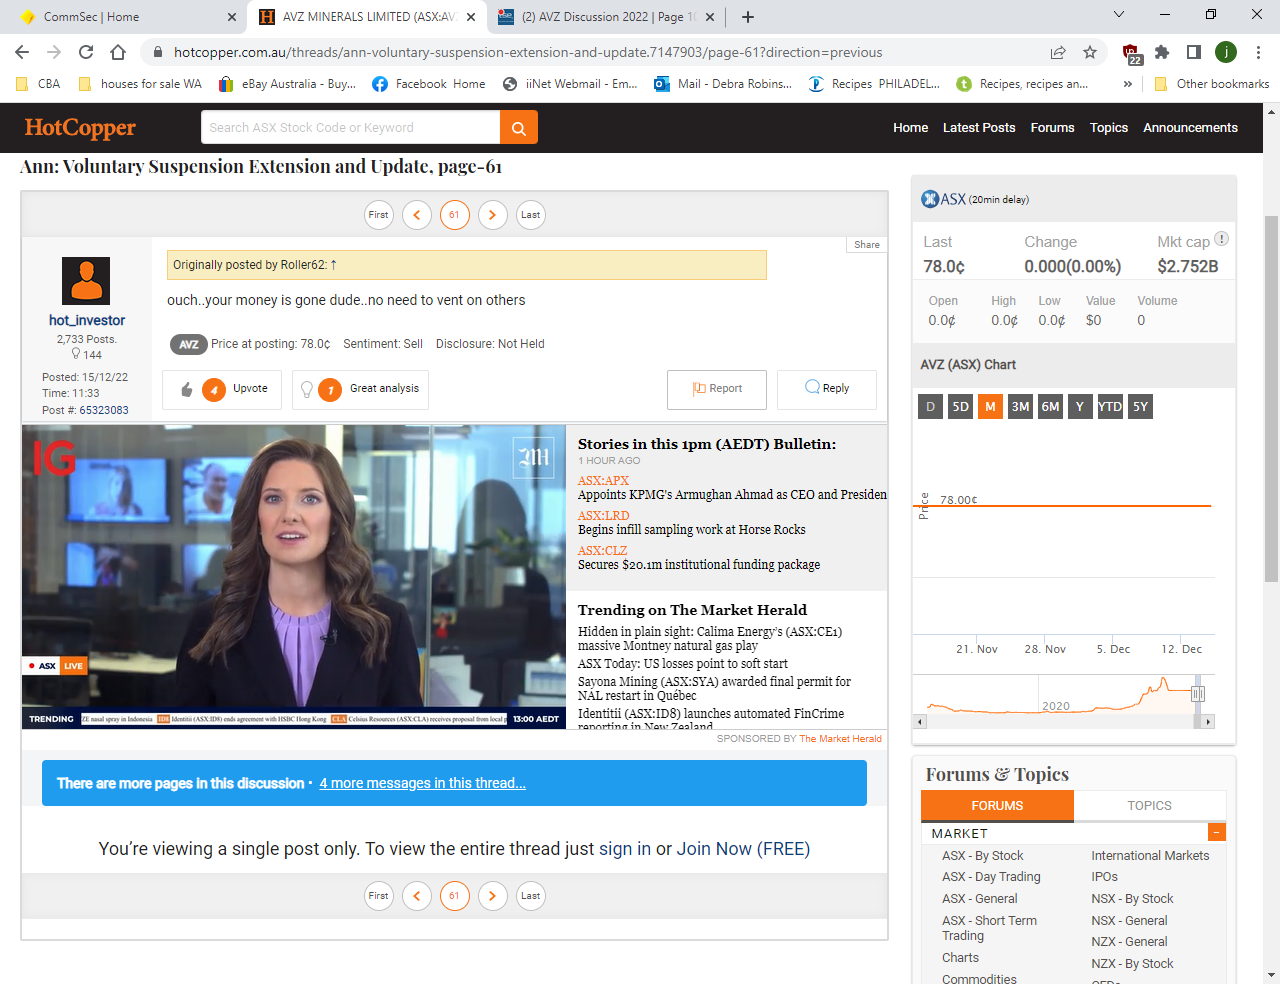Open the Join Now (FREE) link
The image size is (1280, 984).
click(743, 849)
